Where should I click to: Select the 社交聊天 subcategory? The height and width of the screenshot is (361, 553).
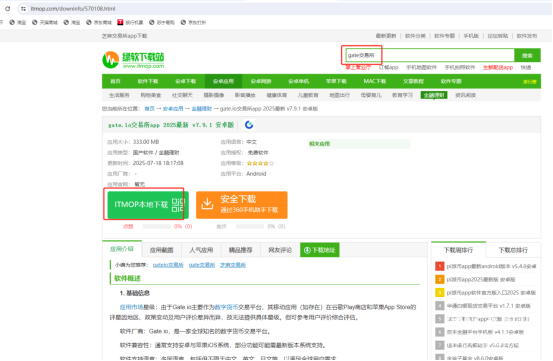pos(182,95)
